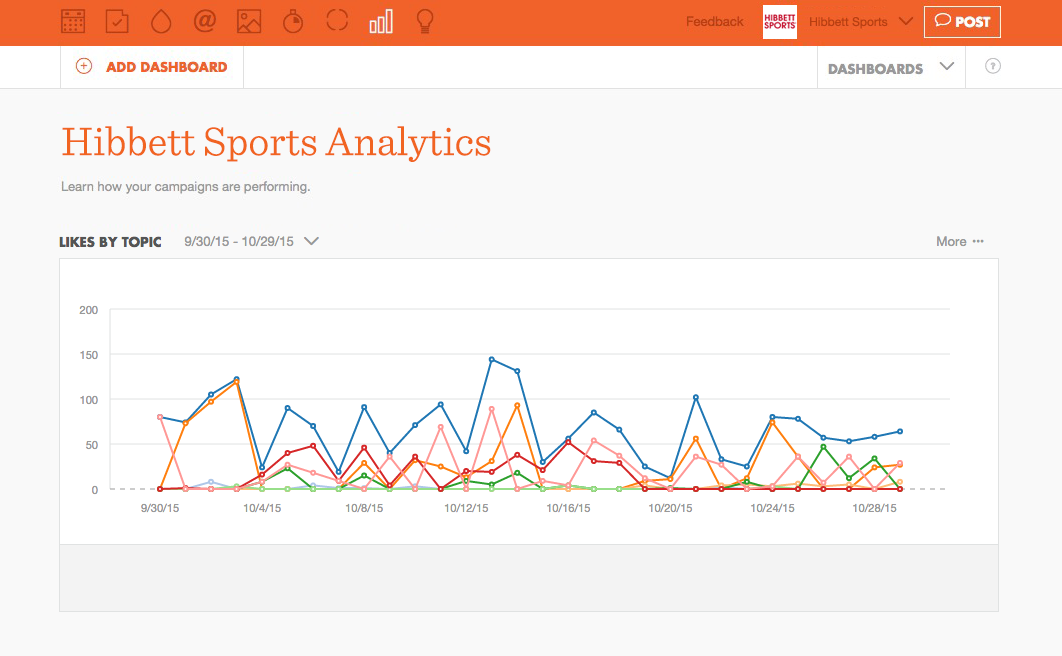The image size is (1062, 656).
Task: Open the bar chart analytics icon
Action: 381,22
